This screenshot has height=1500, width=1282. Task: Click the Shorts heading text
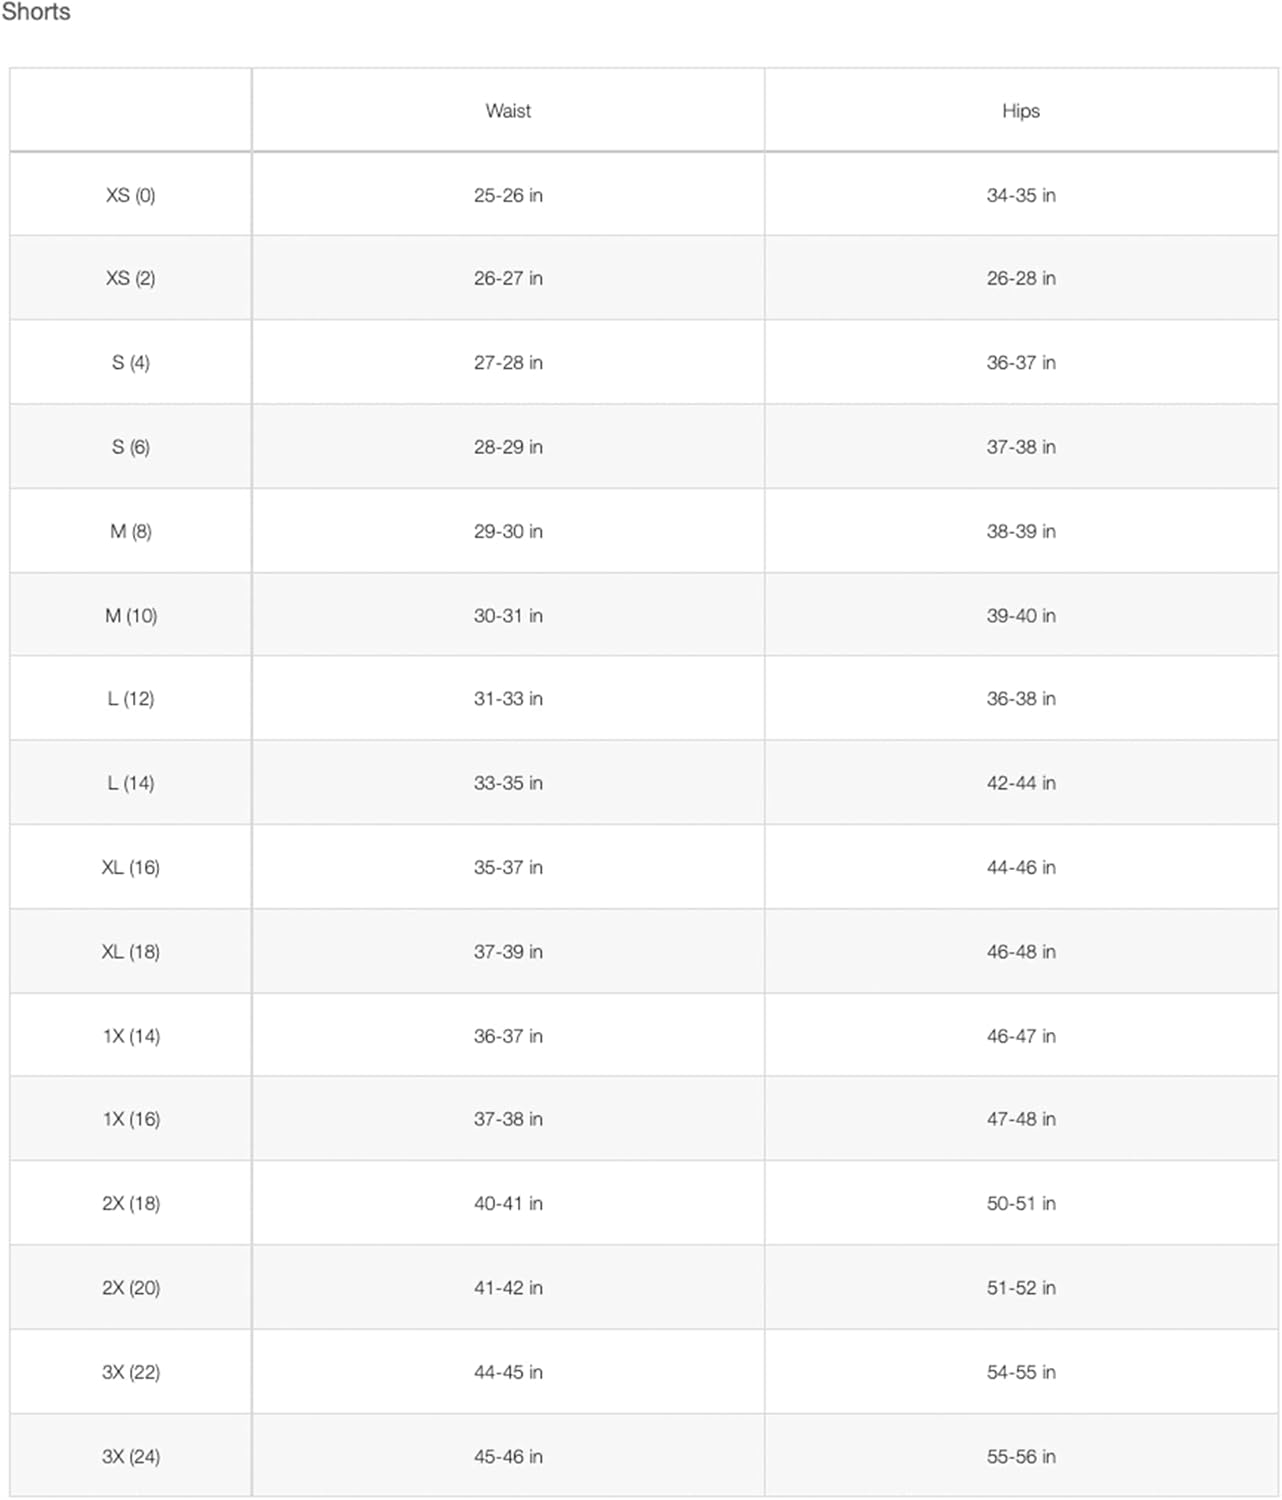36,12
